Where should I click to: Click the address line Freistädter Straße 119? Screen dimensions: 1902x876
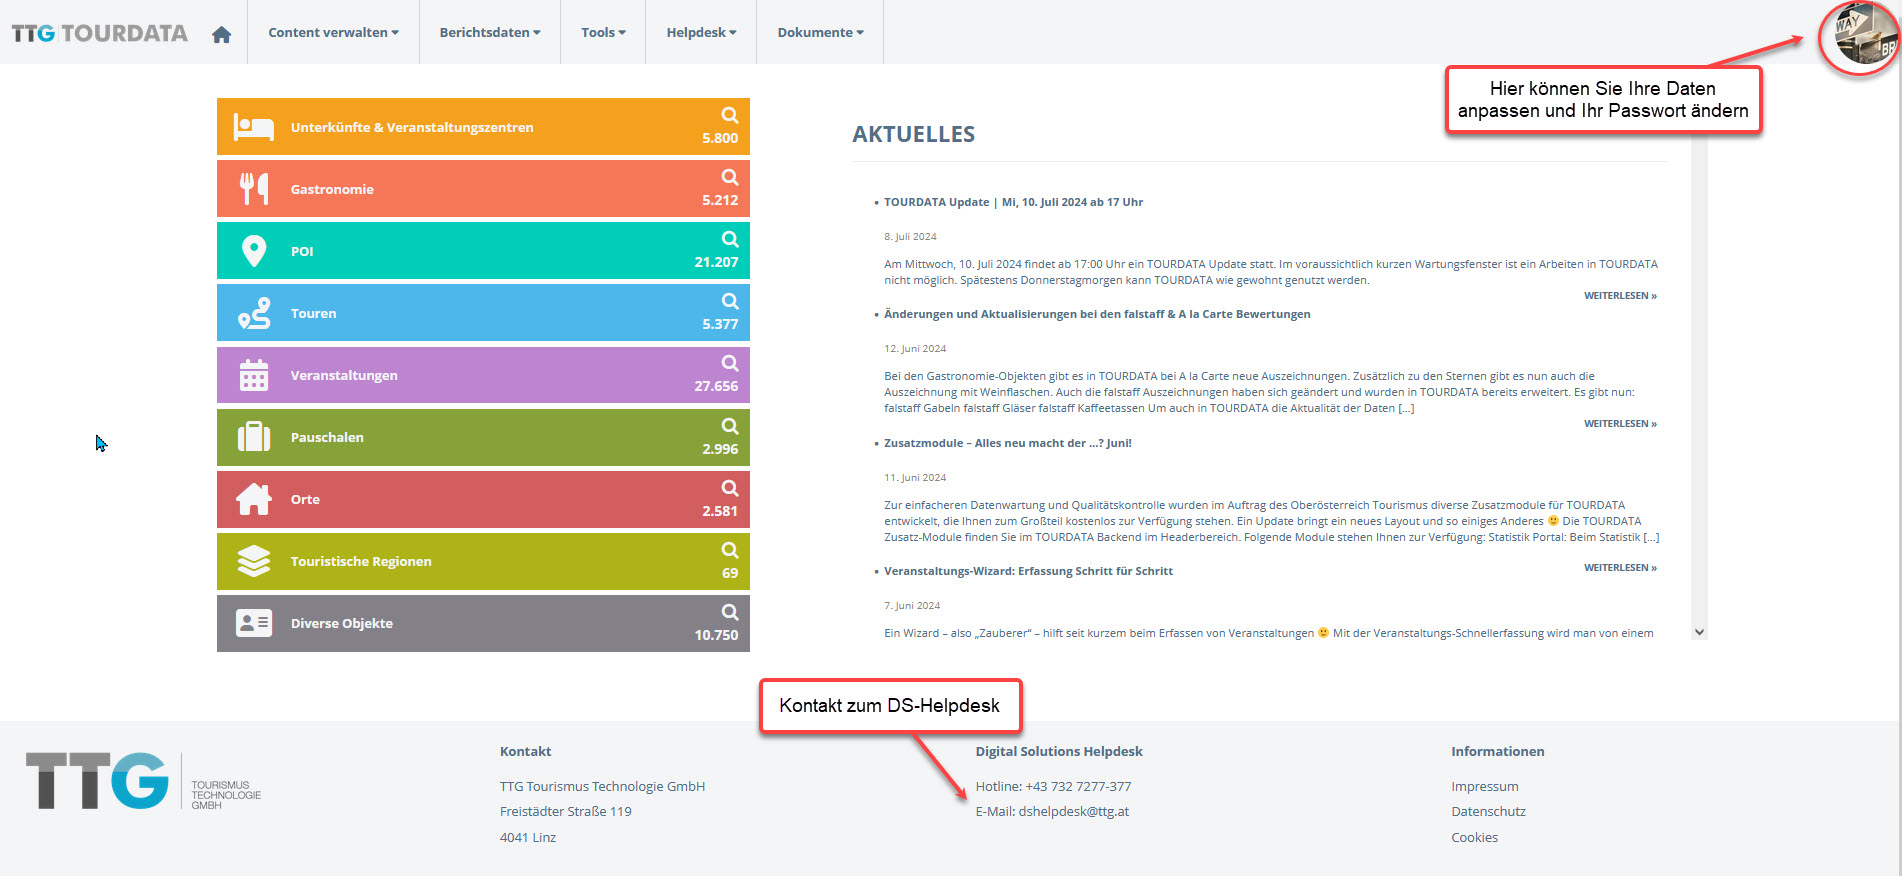[566, 812]
